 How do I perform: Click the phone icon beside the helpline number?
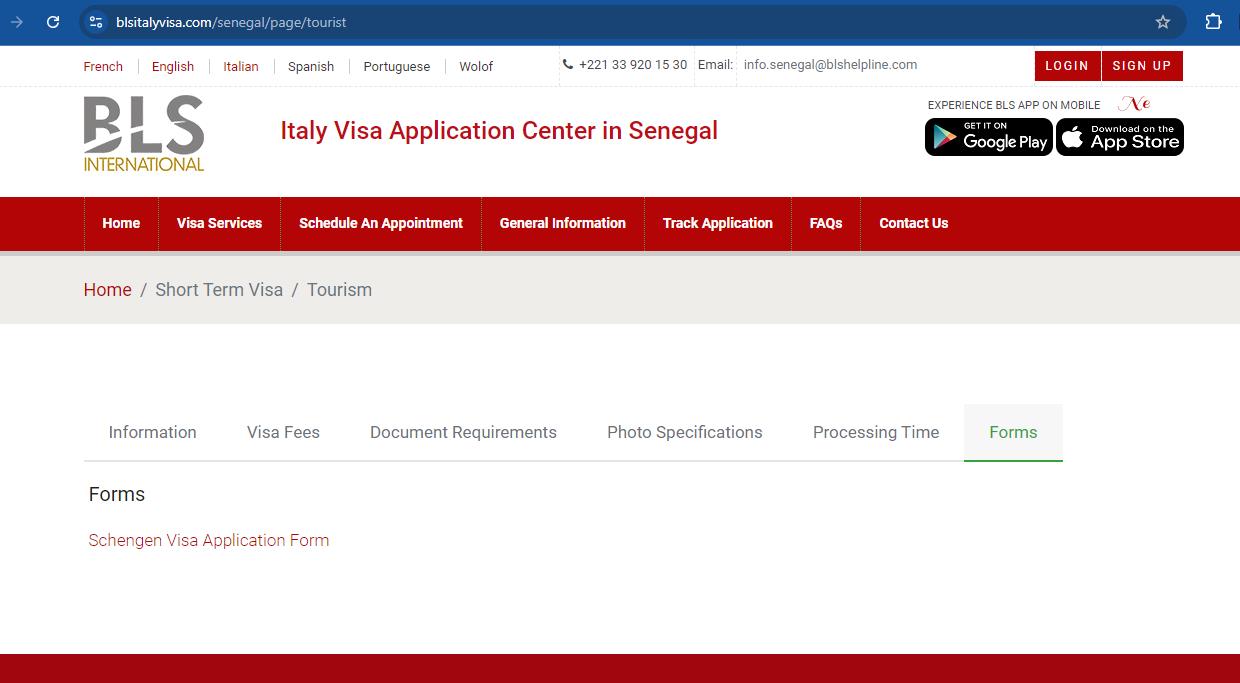click(568, 65)
